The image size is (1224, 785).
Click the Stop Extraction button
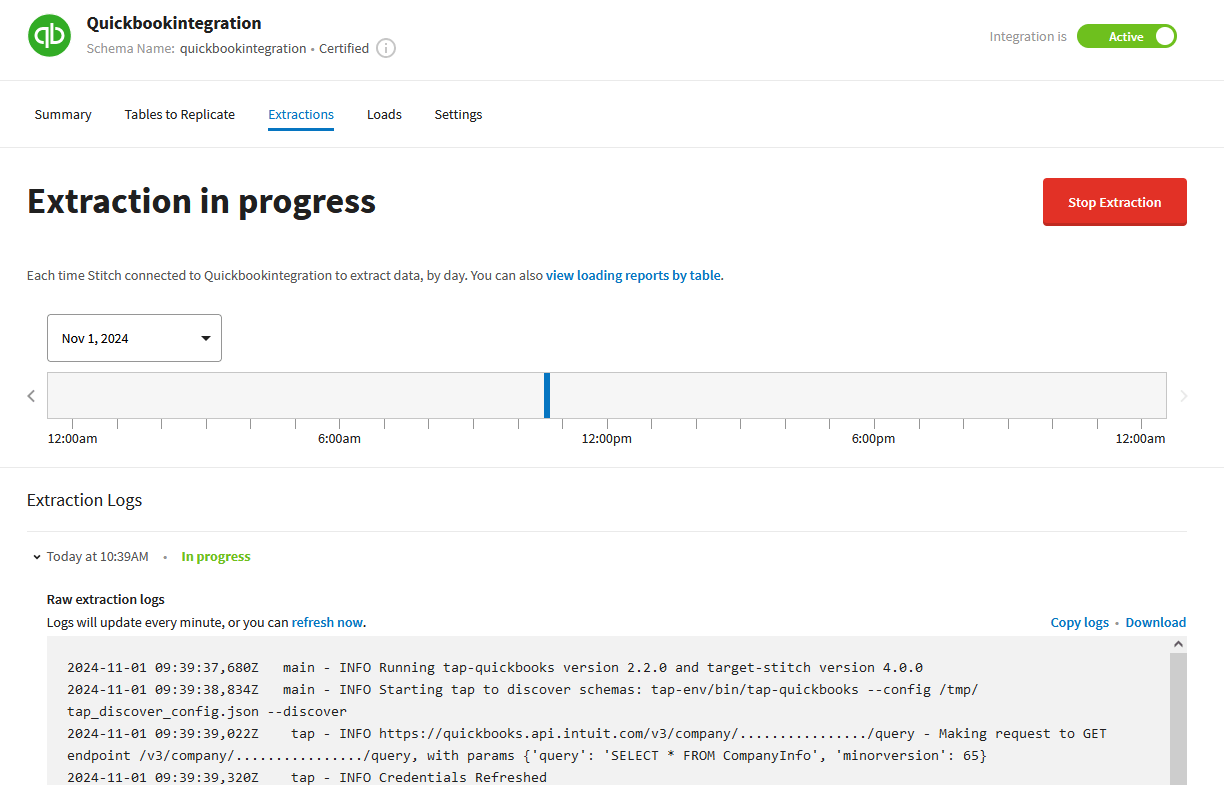1114,201
